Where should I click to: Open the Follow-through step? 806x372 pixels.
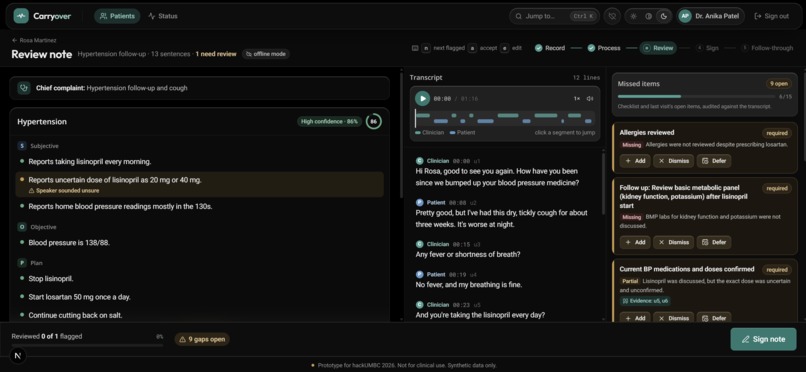(x=767, y=48)
